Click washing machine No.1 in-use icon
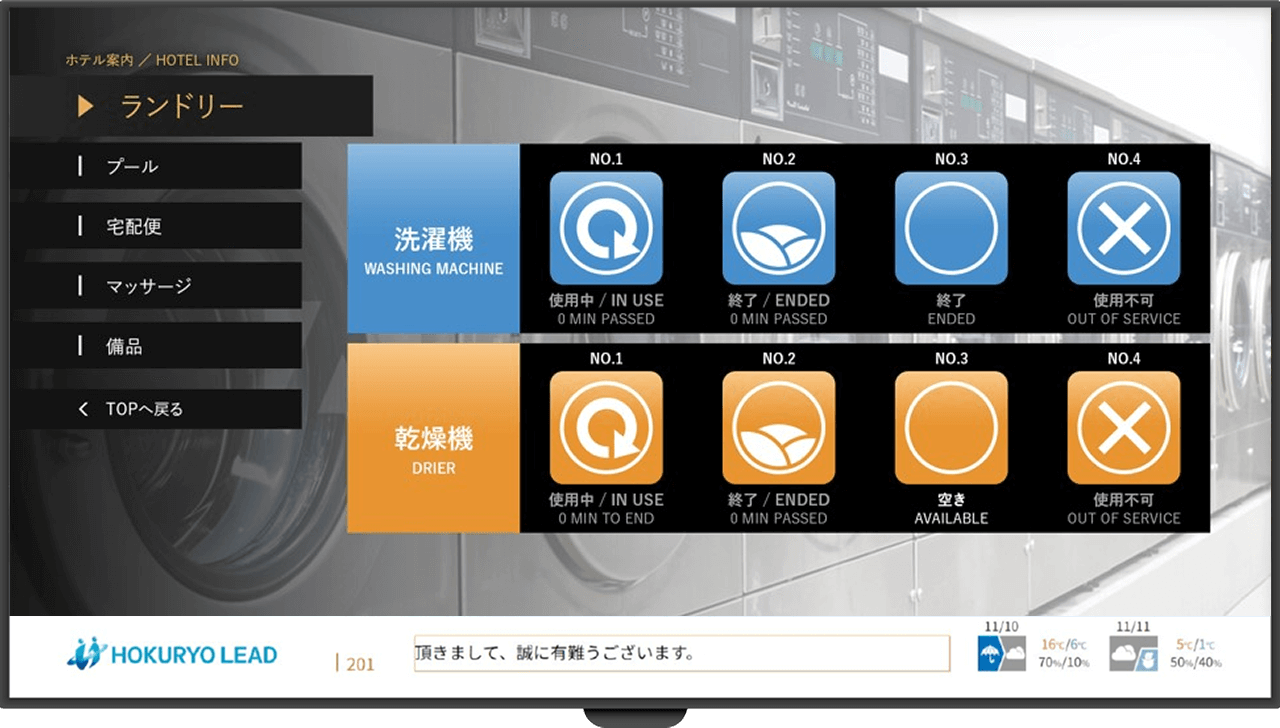1280x728 pixels. (606, 228)
